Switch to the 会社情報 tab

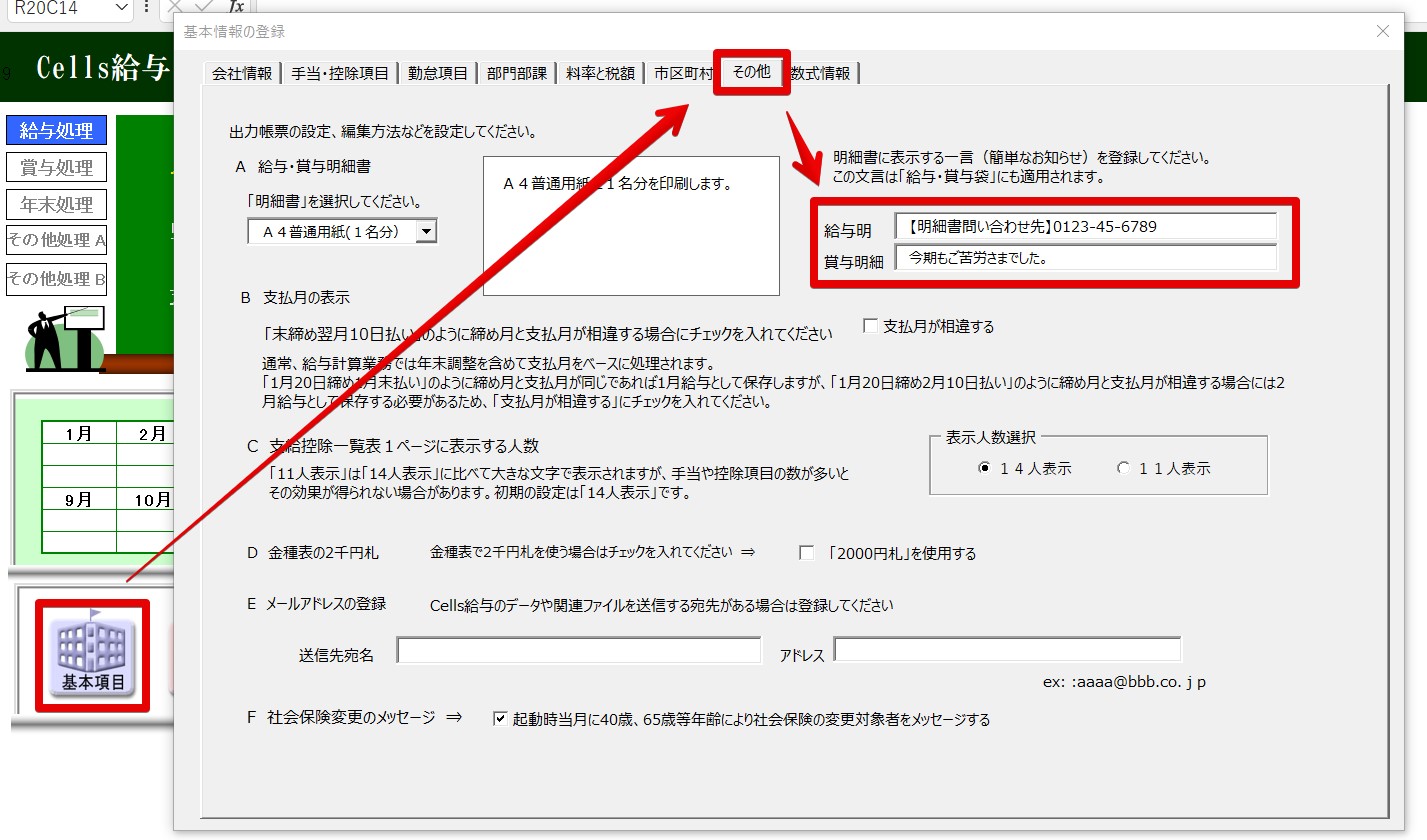click(241, 73)
